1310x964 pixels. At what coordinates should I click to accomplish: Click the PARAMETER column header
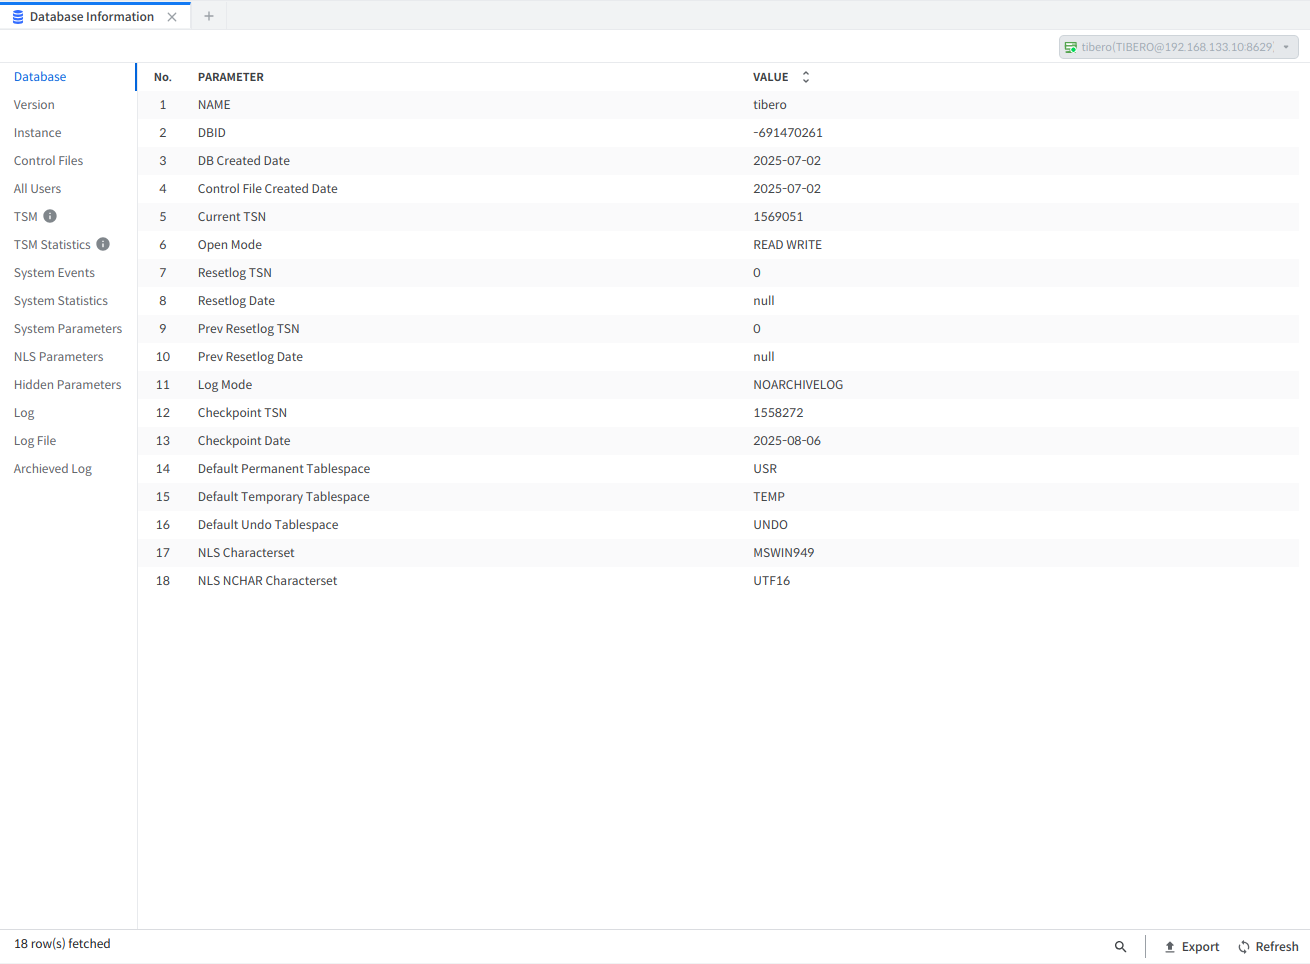pyautogui.click(x=230, y=77)
